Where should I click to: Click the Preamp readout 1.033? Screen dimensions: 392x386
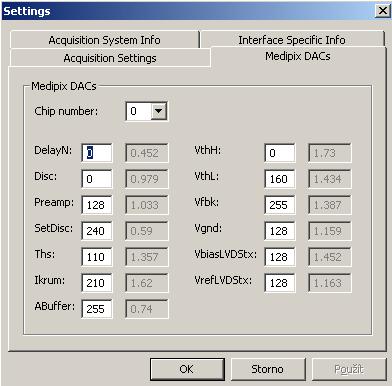point(147,205)
